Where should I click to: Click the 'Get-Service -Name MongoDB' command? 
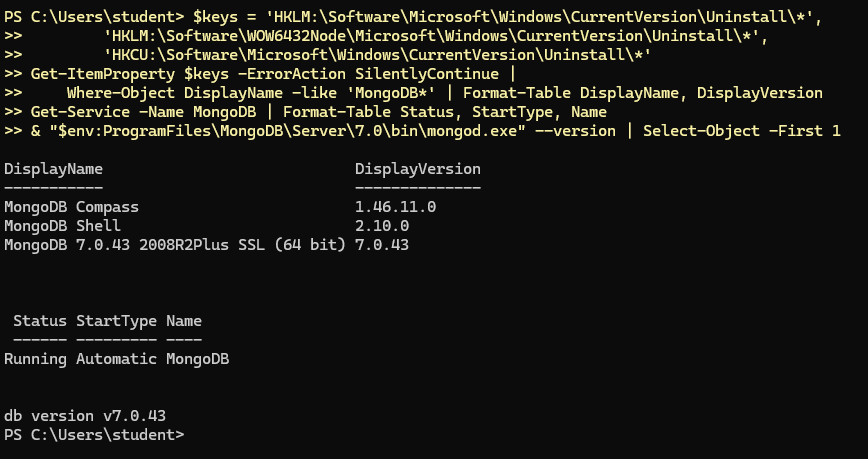pyautogui.click(x=143, y=112)
